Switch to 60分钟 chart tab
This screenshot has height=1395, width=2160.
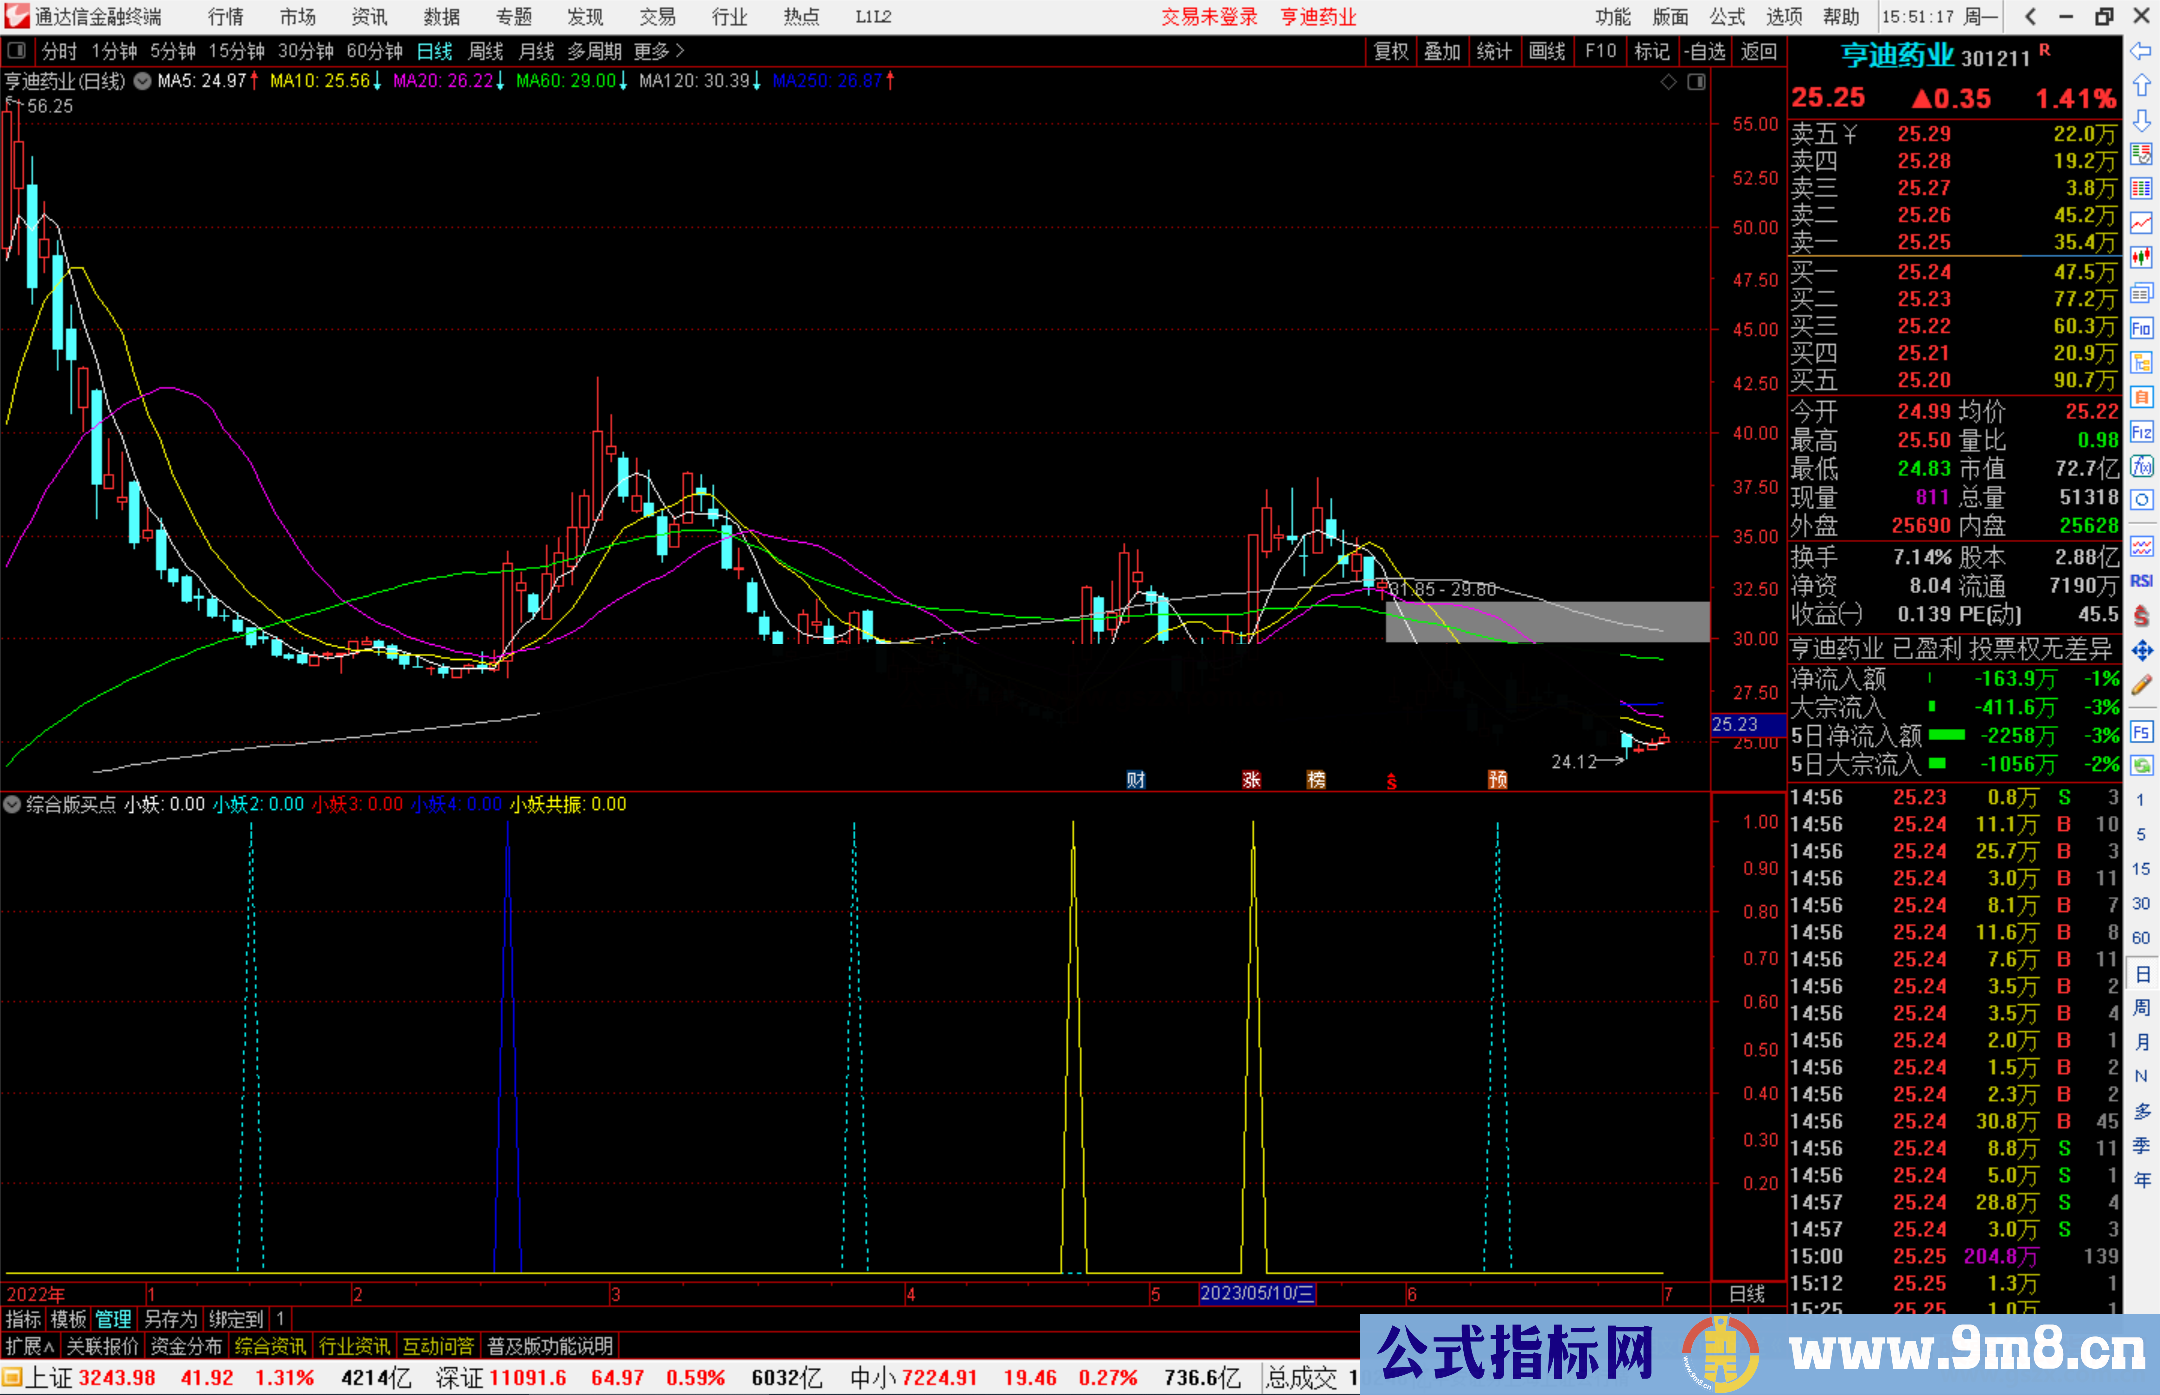pos(374,51)
